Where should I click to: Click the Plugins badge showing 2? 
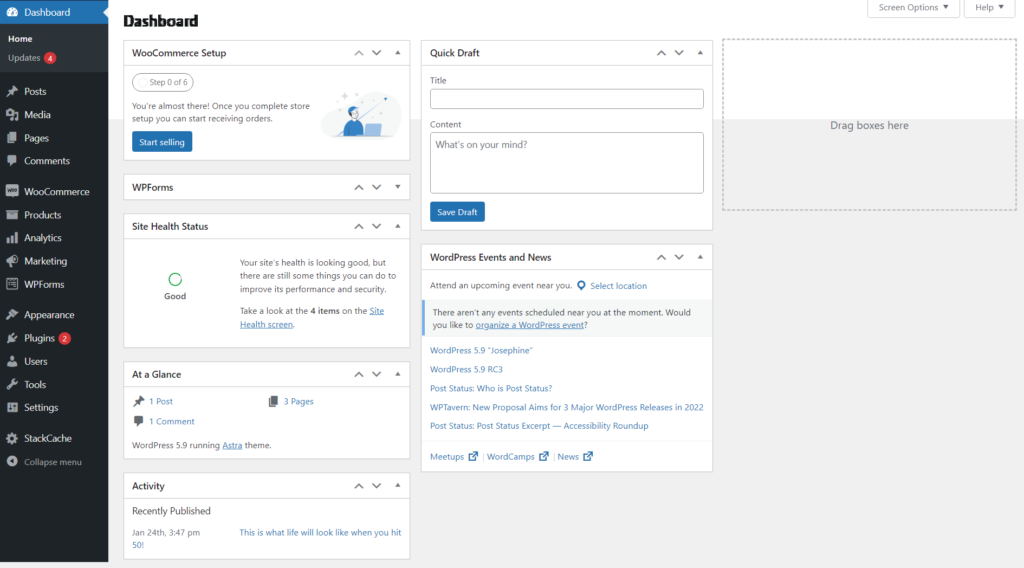[x=65, y=338]
